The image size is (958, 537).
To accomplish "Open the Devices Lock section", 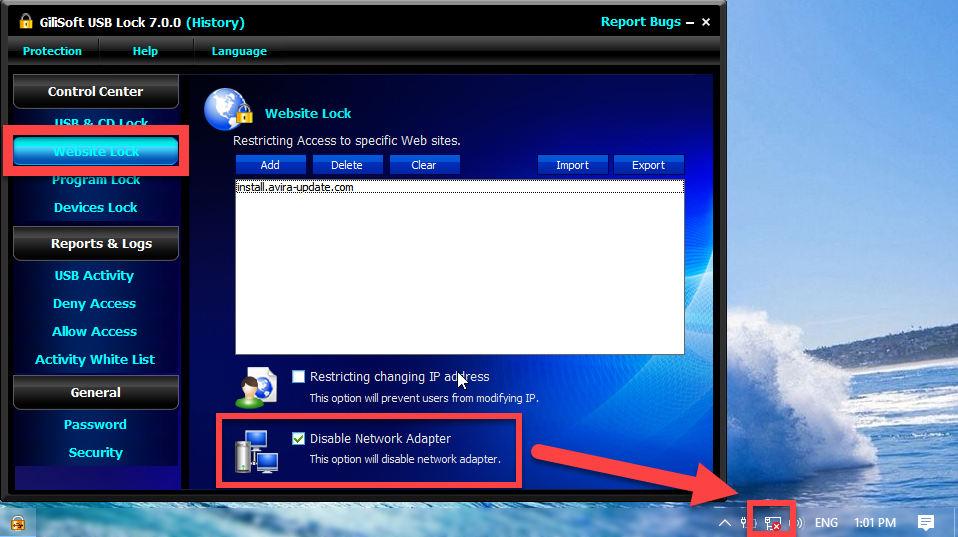I will pos(95,208).
